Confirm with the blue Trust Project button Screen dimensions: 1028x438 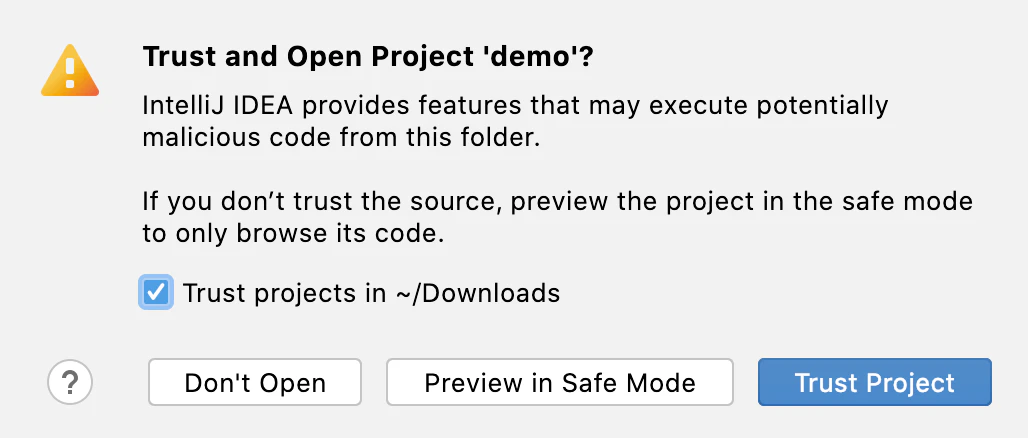tap(875, 382)
